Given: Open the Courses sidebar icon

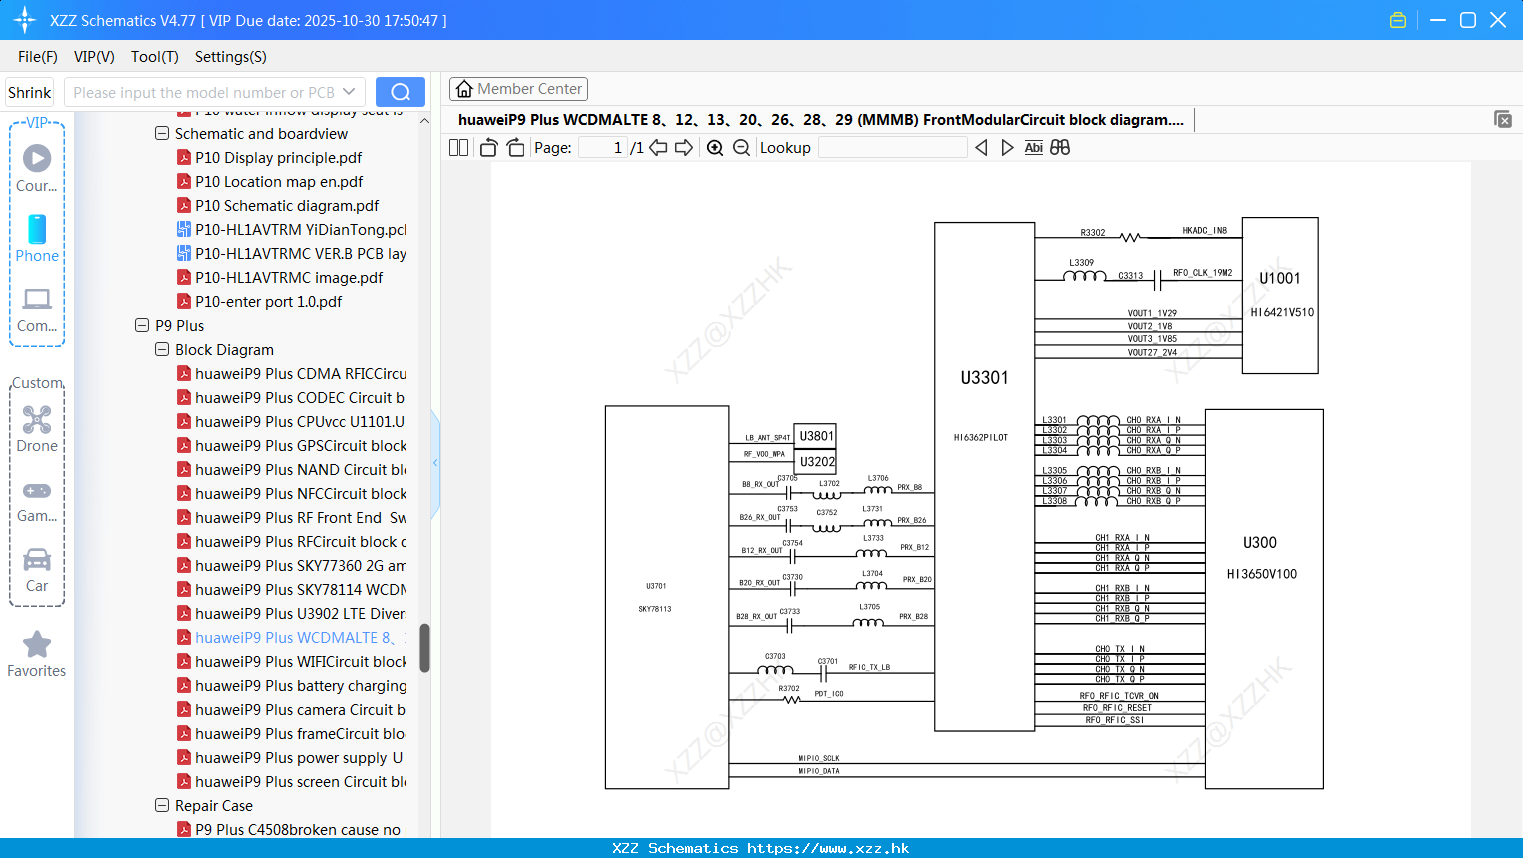Looking at the screenshot, I should click(x=37, y=168).
